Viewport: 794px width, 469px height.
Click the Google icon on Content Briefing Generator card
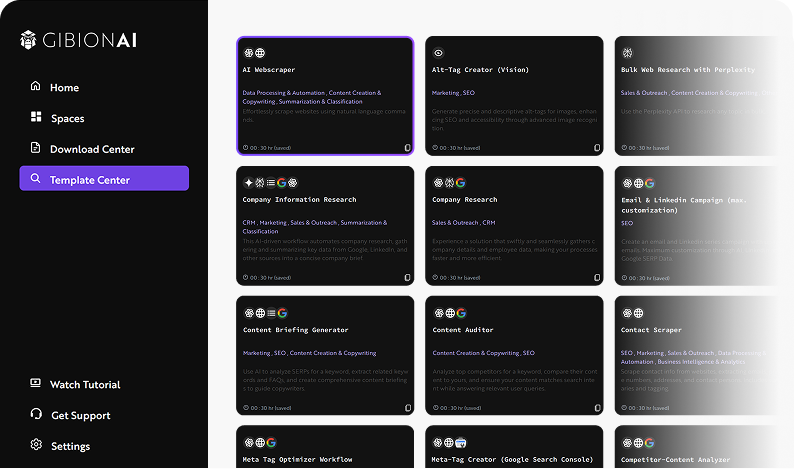282,313
